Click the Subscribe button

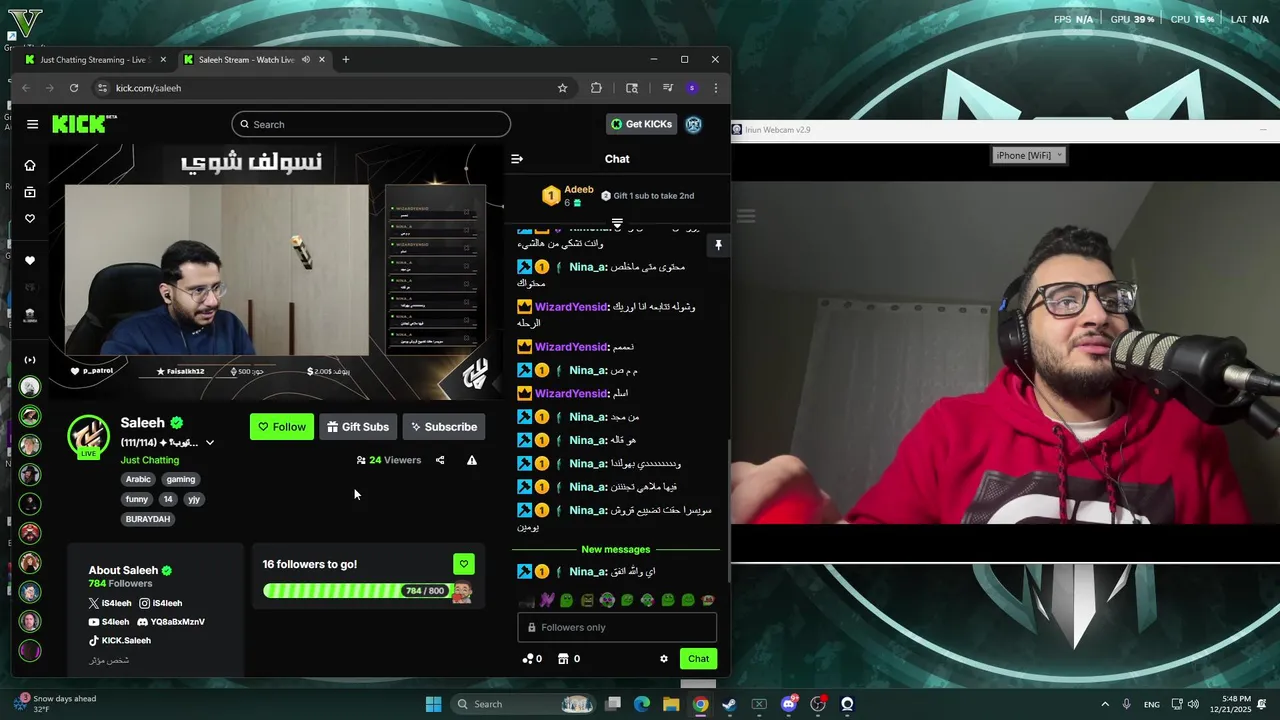[444, 427]
